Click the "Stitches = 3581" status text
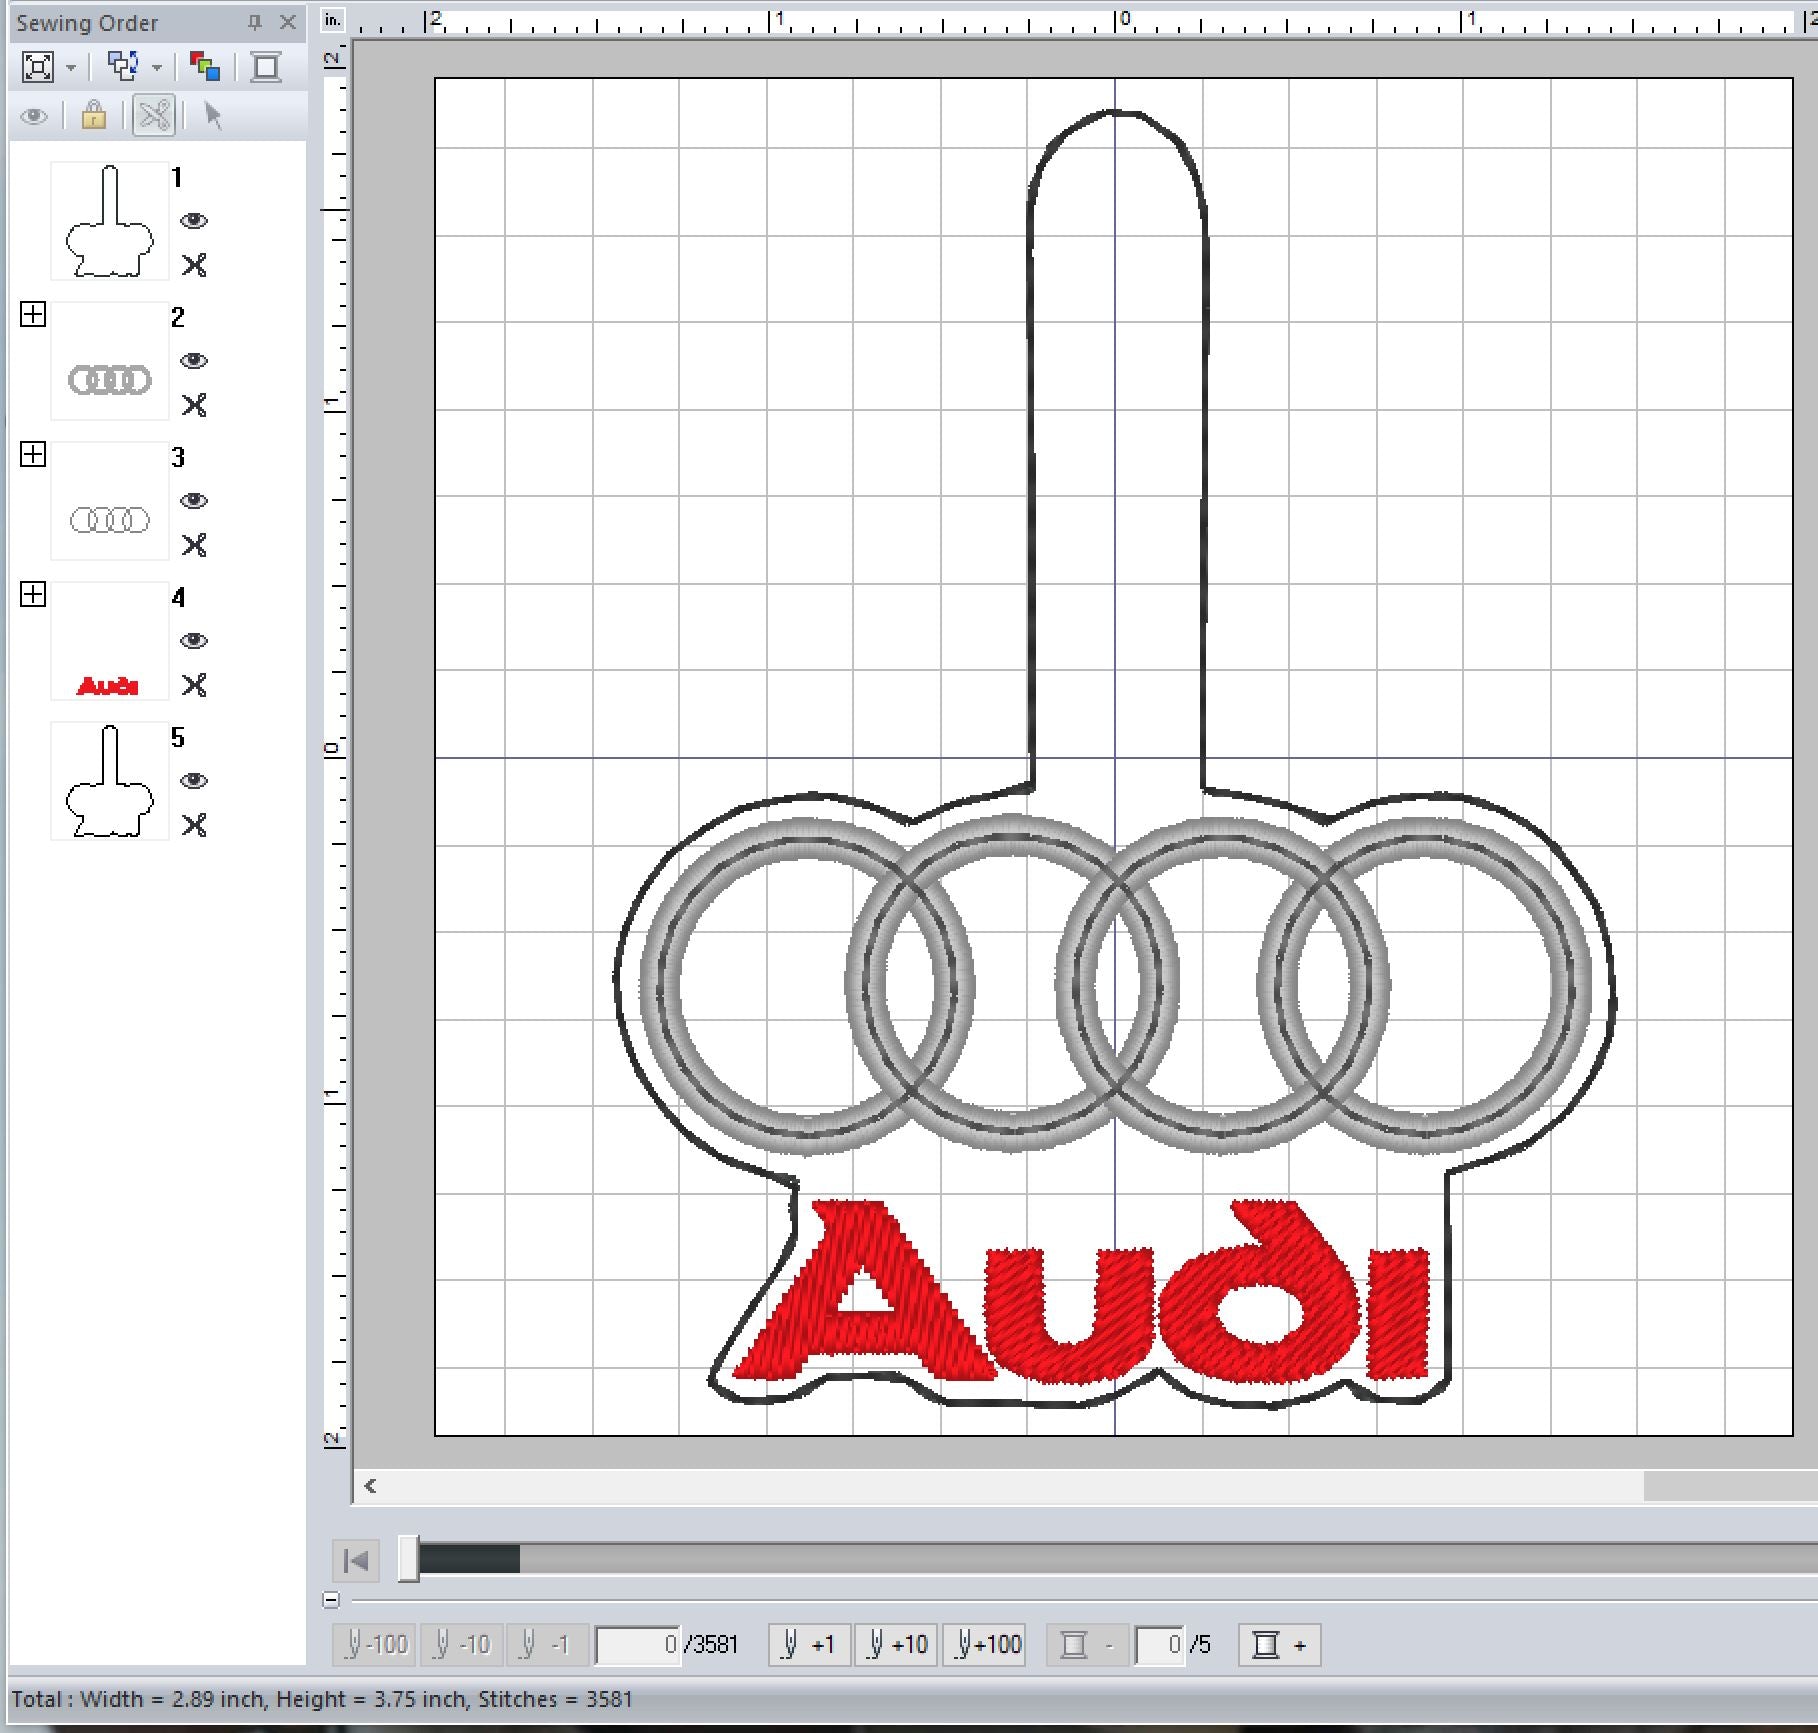Image resolution: width=1818 pixels, height=1733 pixels. tap(555, 1699)
